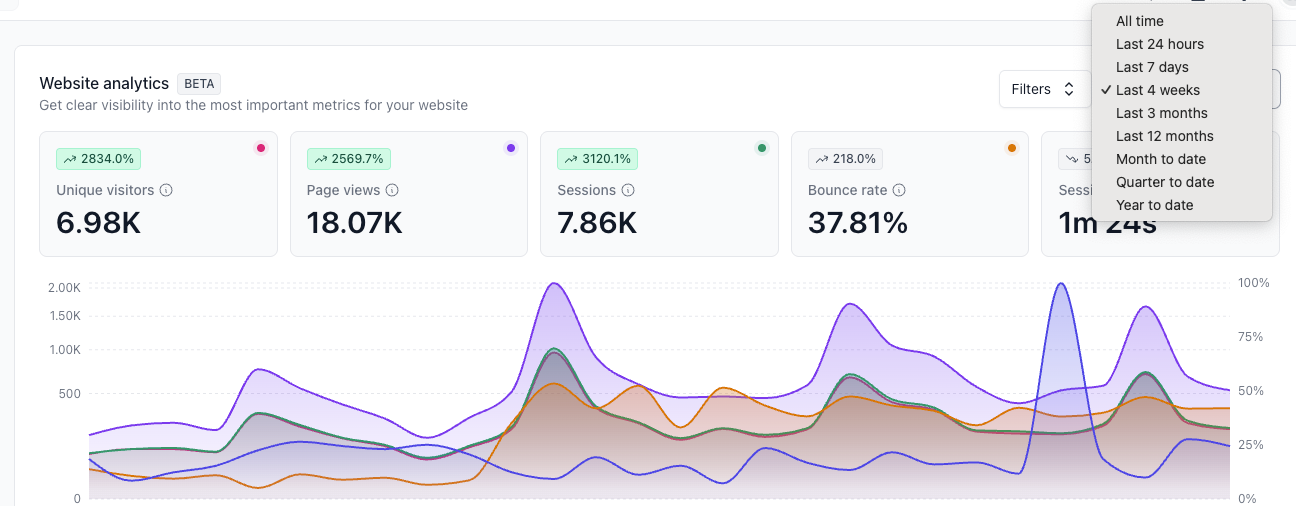
Task: Click the 218.0% bounce rate trend badge
Action: (845, 158)
